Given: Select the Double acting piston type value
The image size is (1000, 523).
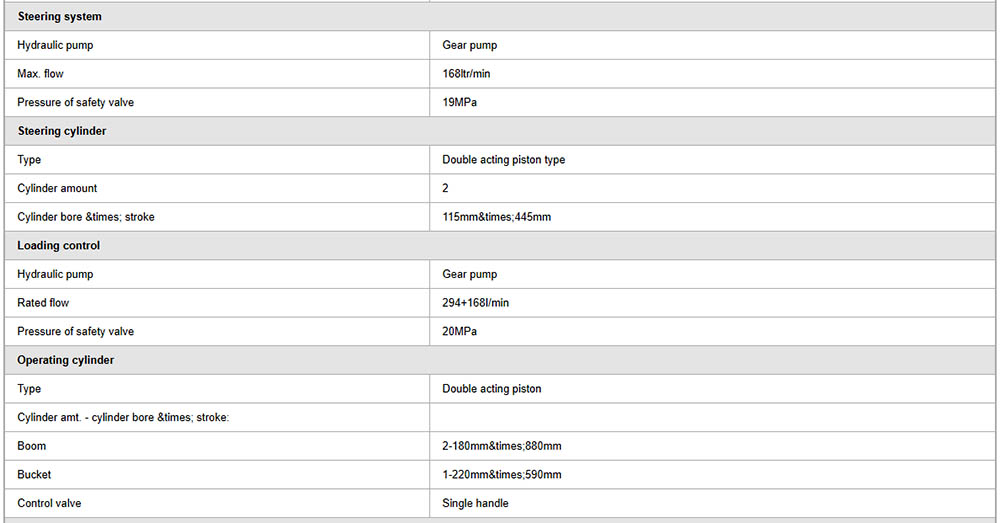Looking at the screenshot, I should 503,160.
